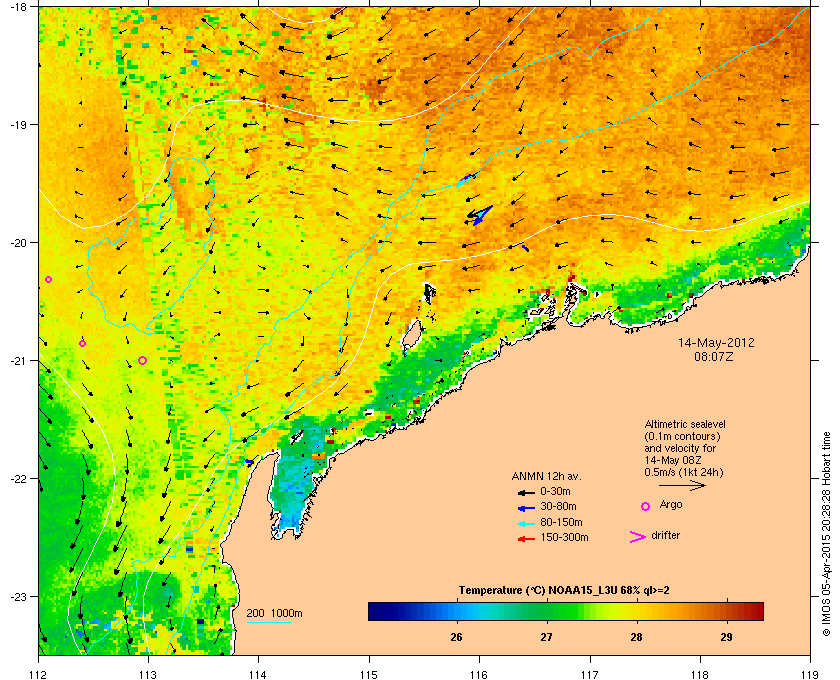840x680 pixels.
Task: Click the '30-80m' depth label
Action: [x=558, y=506]
